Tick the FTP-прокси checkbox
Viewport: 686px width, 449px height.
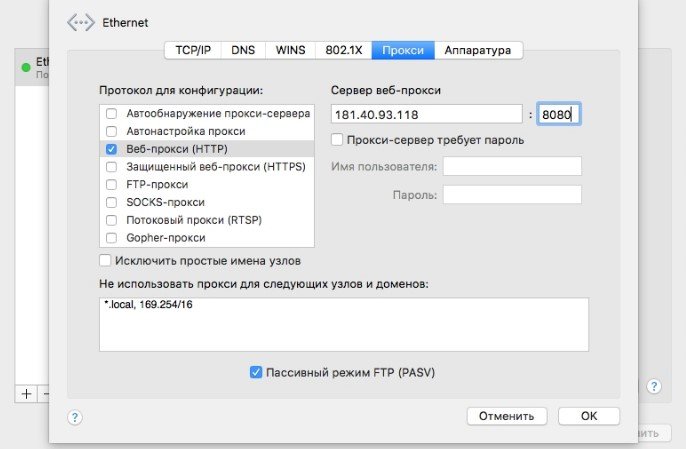112,184
